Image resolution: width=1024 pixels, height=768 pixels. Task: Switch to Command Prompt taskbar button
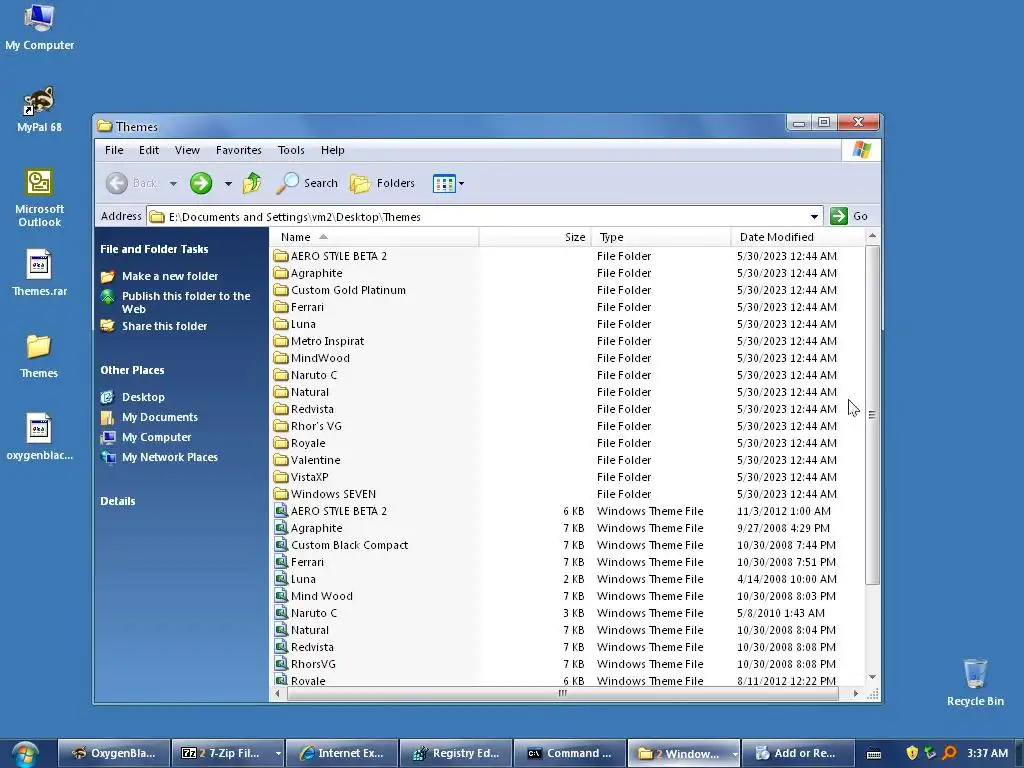pos(569,754)
